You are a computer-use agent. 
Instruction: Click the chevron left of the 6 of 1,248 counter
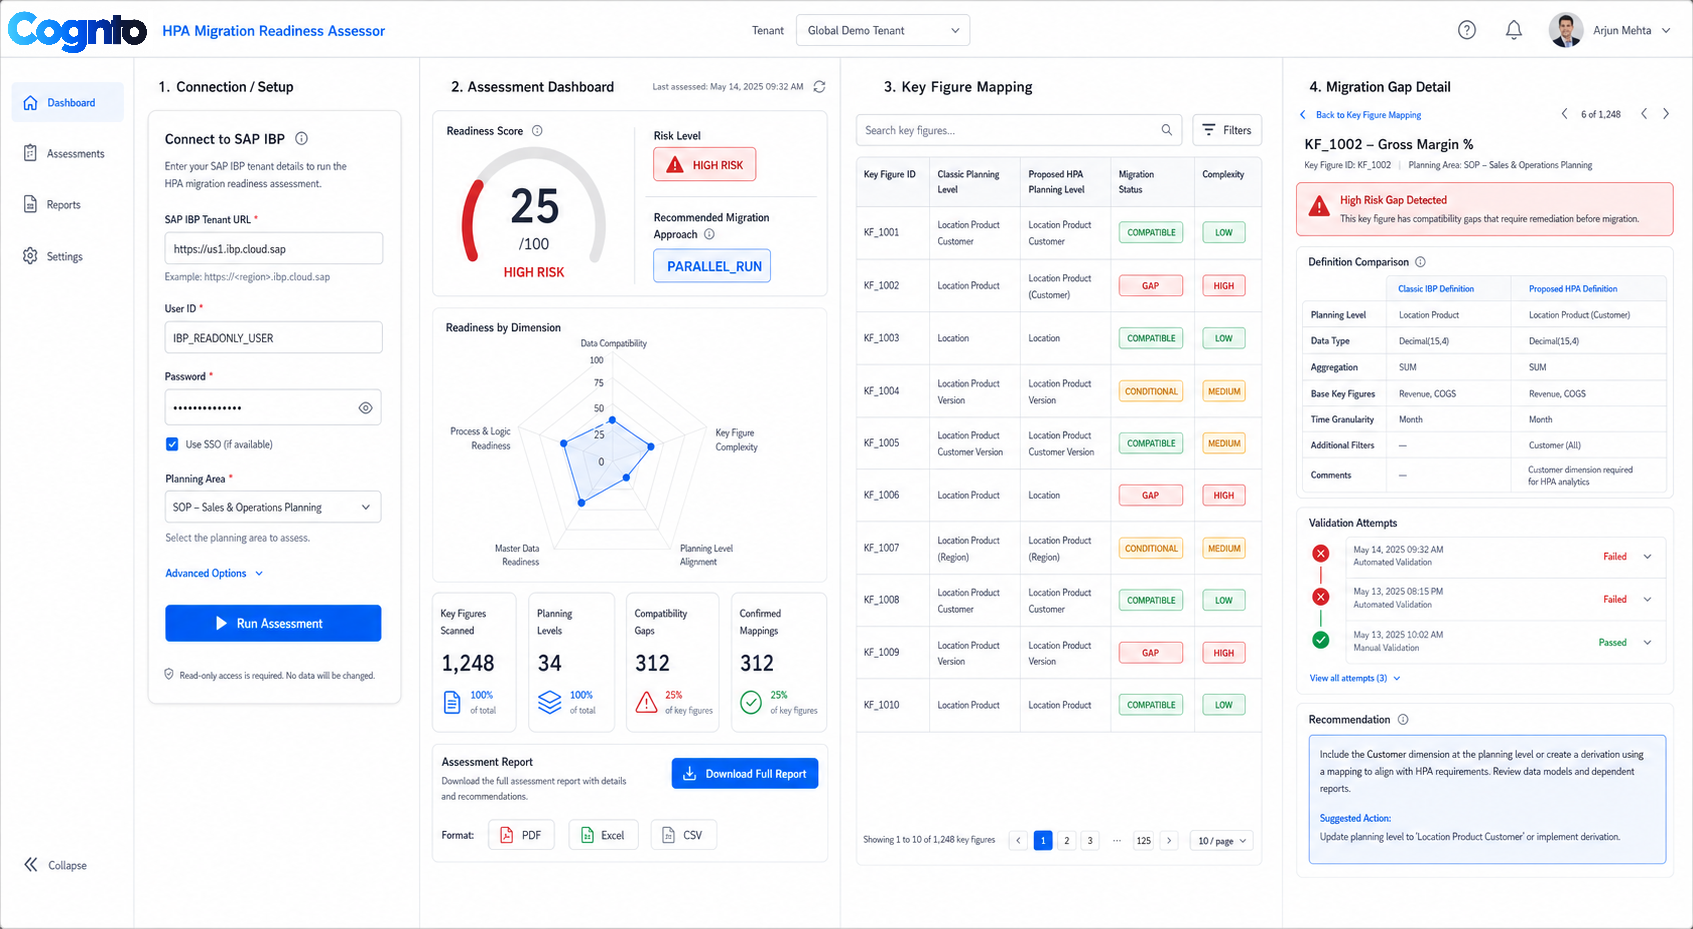(x=1564, y=114)
